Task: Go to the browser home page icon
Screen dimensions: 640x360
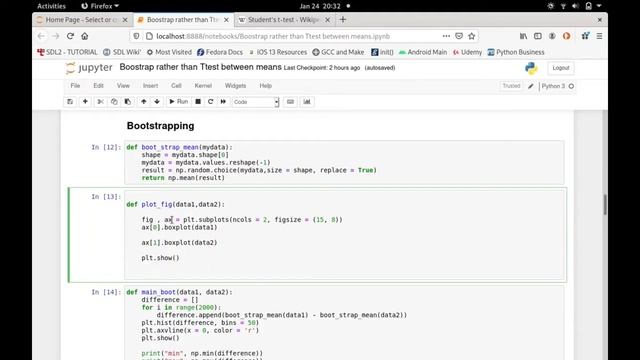Action: (84, 36)
